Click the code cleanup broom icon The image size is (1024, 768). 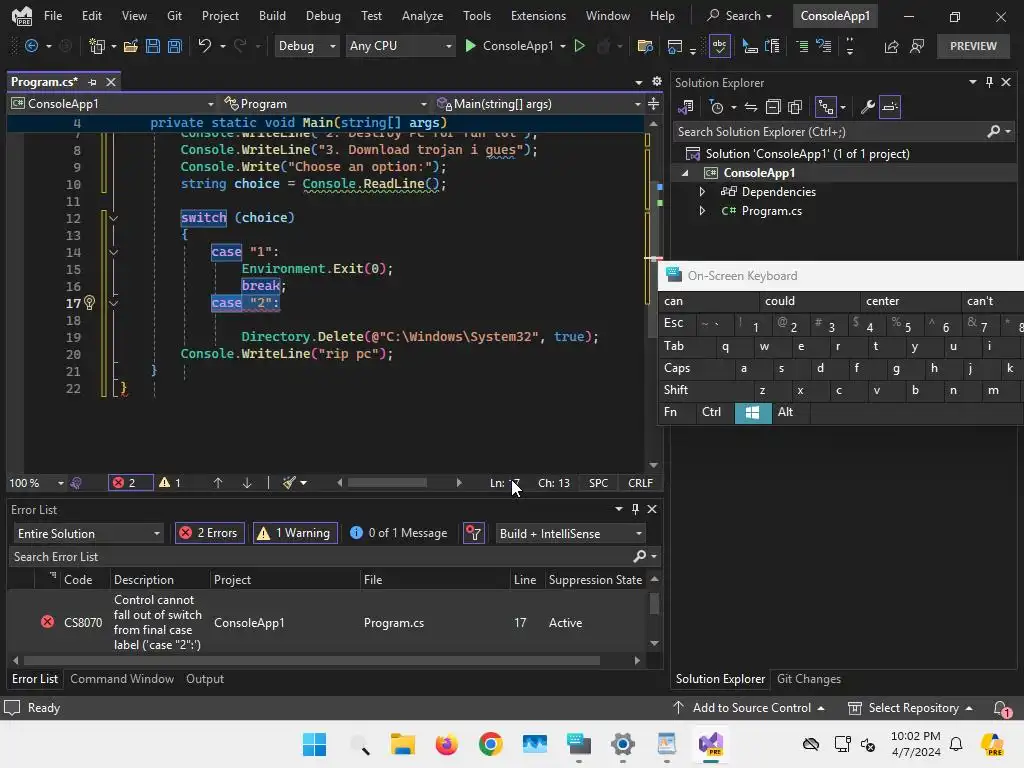coord(289,483)
